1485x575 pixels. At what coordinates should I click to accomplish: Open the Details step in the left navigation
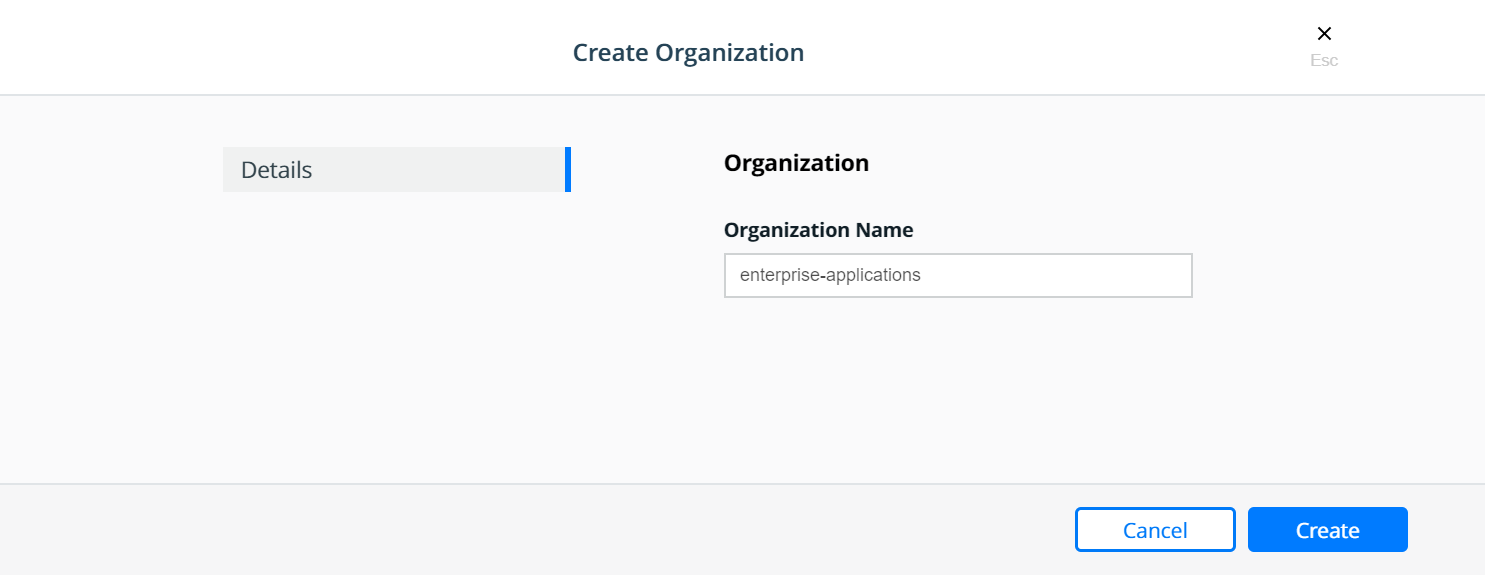pos(397,169)
